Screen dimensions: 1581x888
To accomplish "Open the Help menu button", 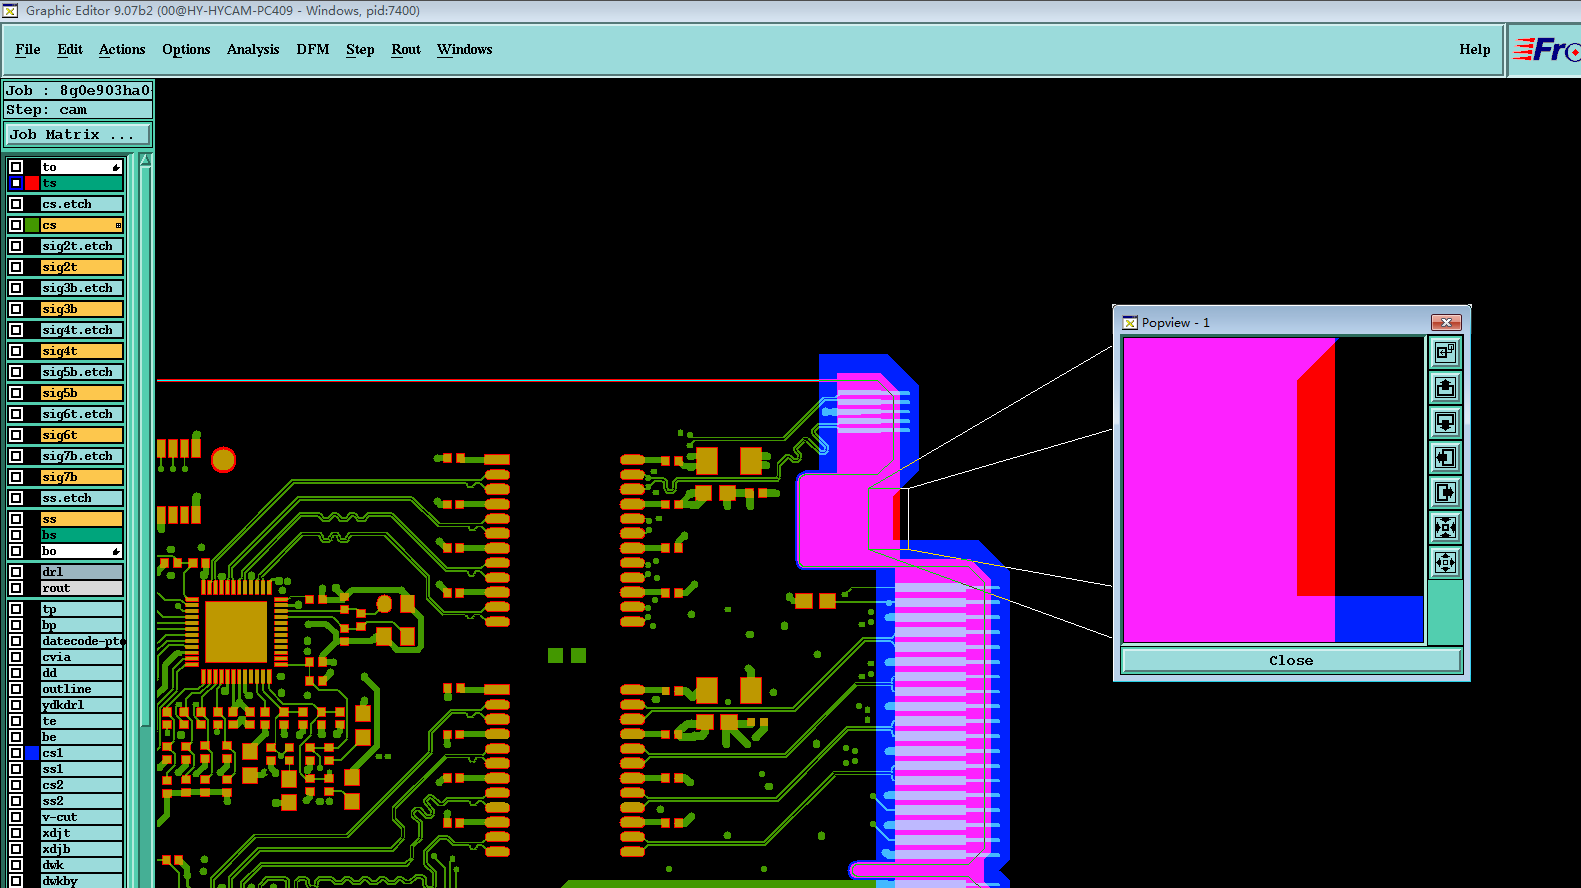I will (x=1474, y=49).
